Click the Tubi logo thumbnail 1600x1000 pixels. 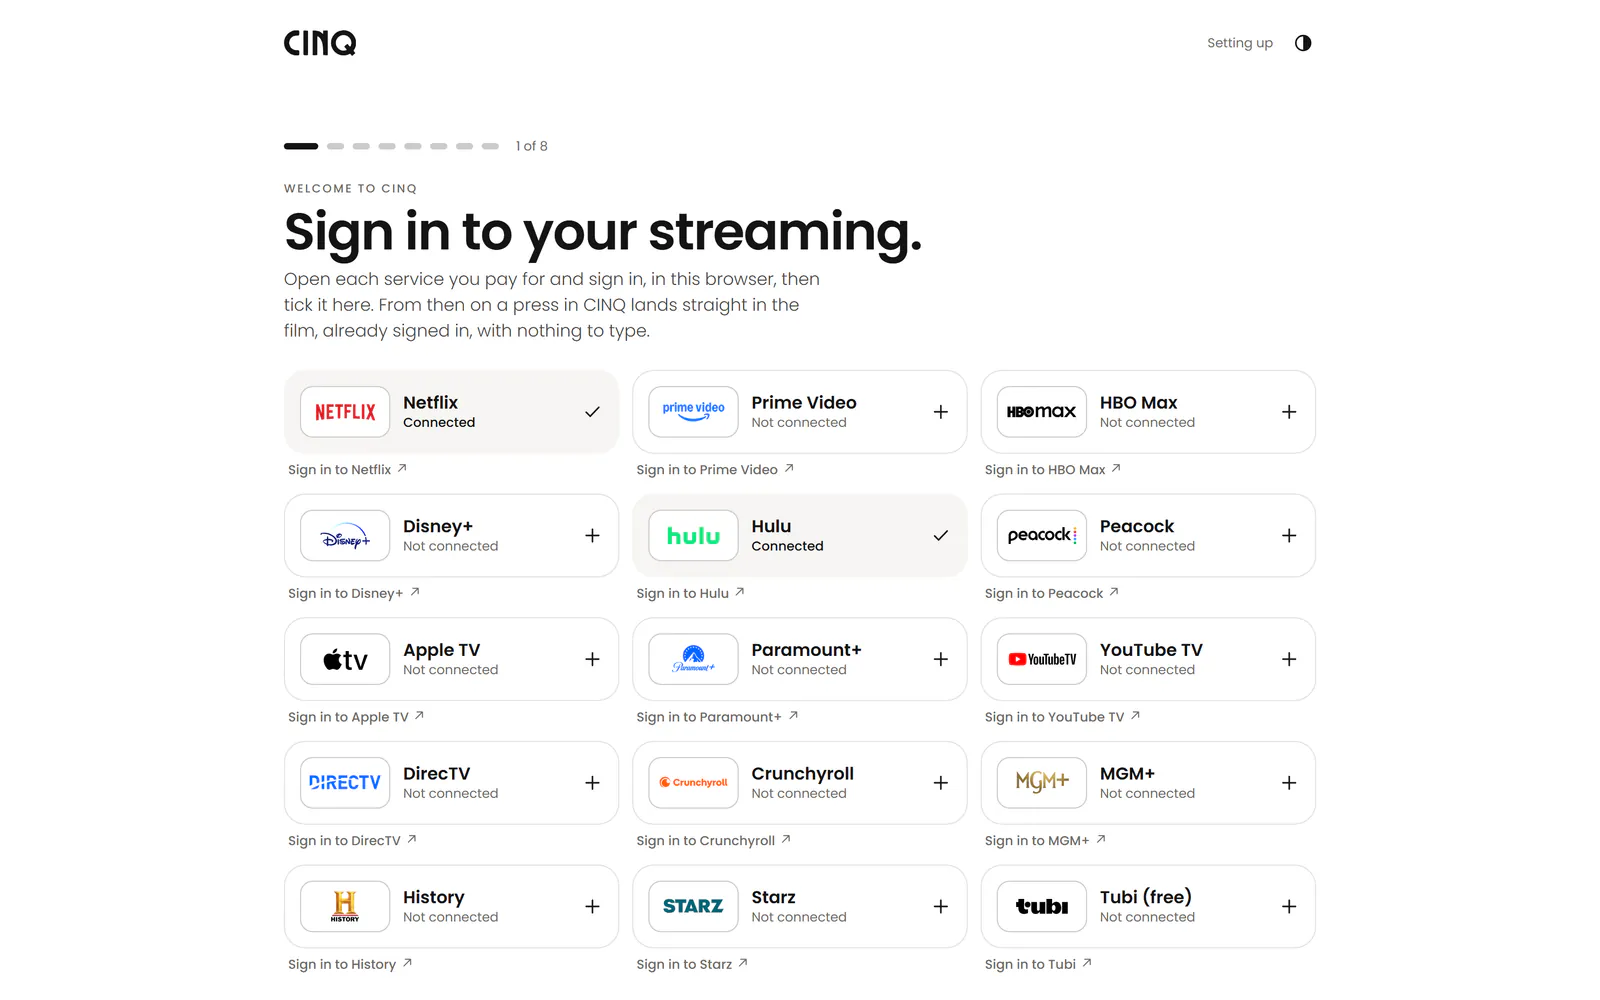[x=1042, y=906]
